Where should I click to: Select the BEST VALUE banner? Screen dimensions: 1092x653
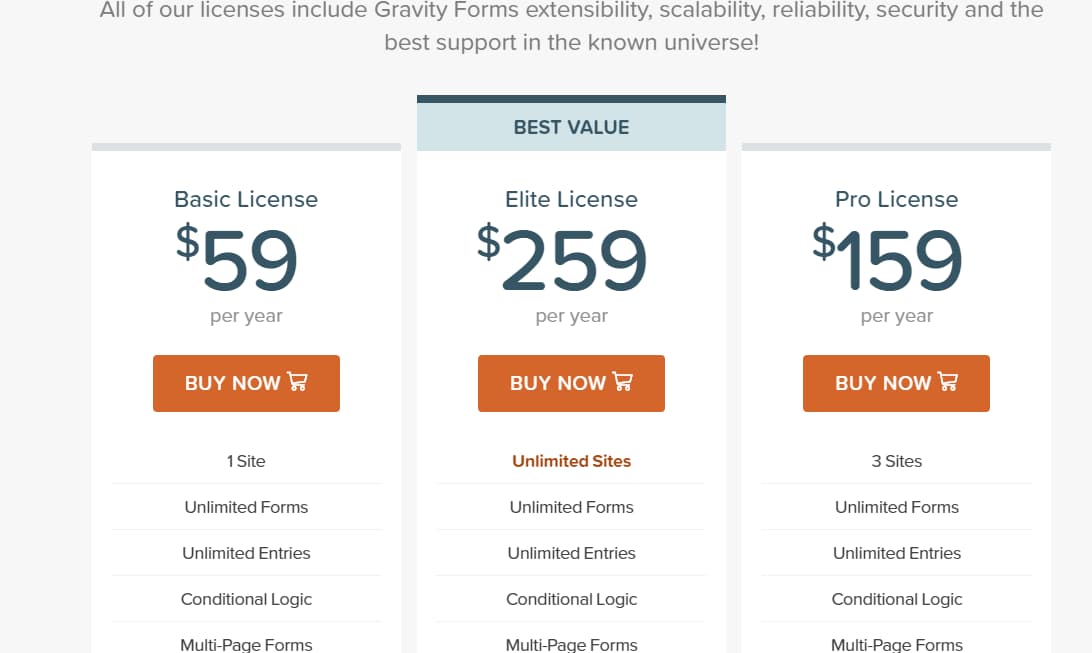[571, 126]
